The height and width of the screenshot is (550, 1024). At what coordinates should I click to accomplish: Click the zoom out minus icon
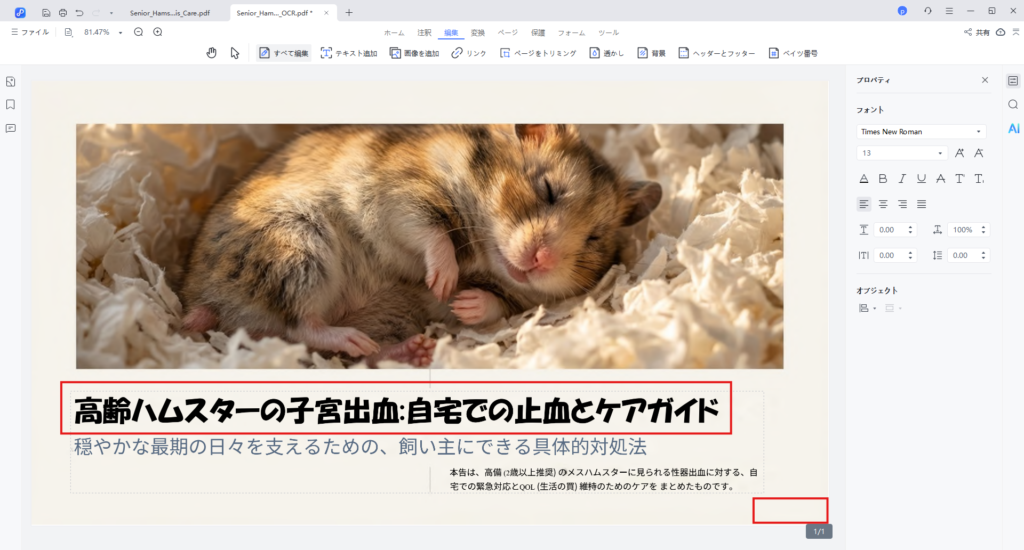pyautogui.click(x=138, y=32)
